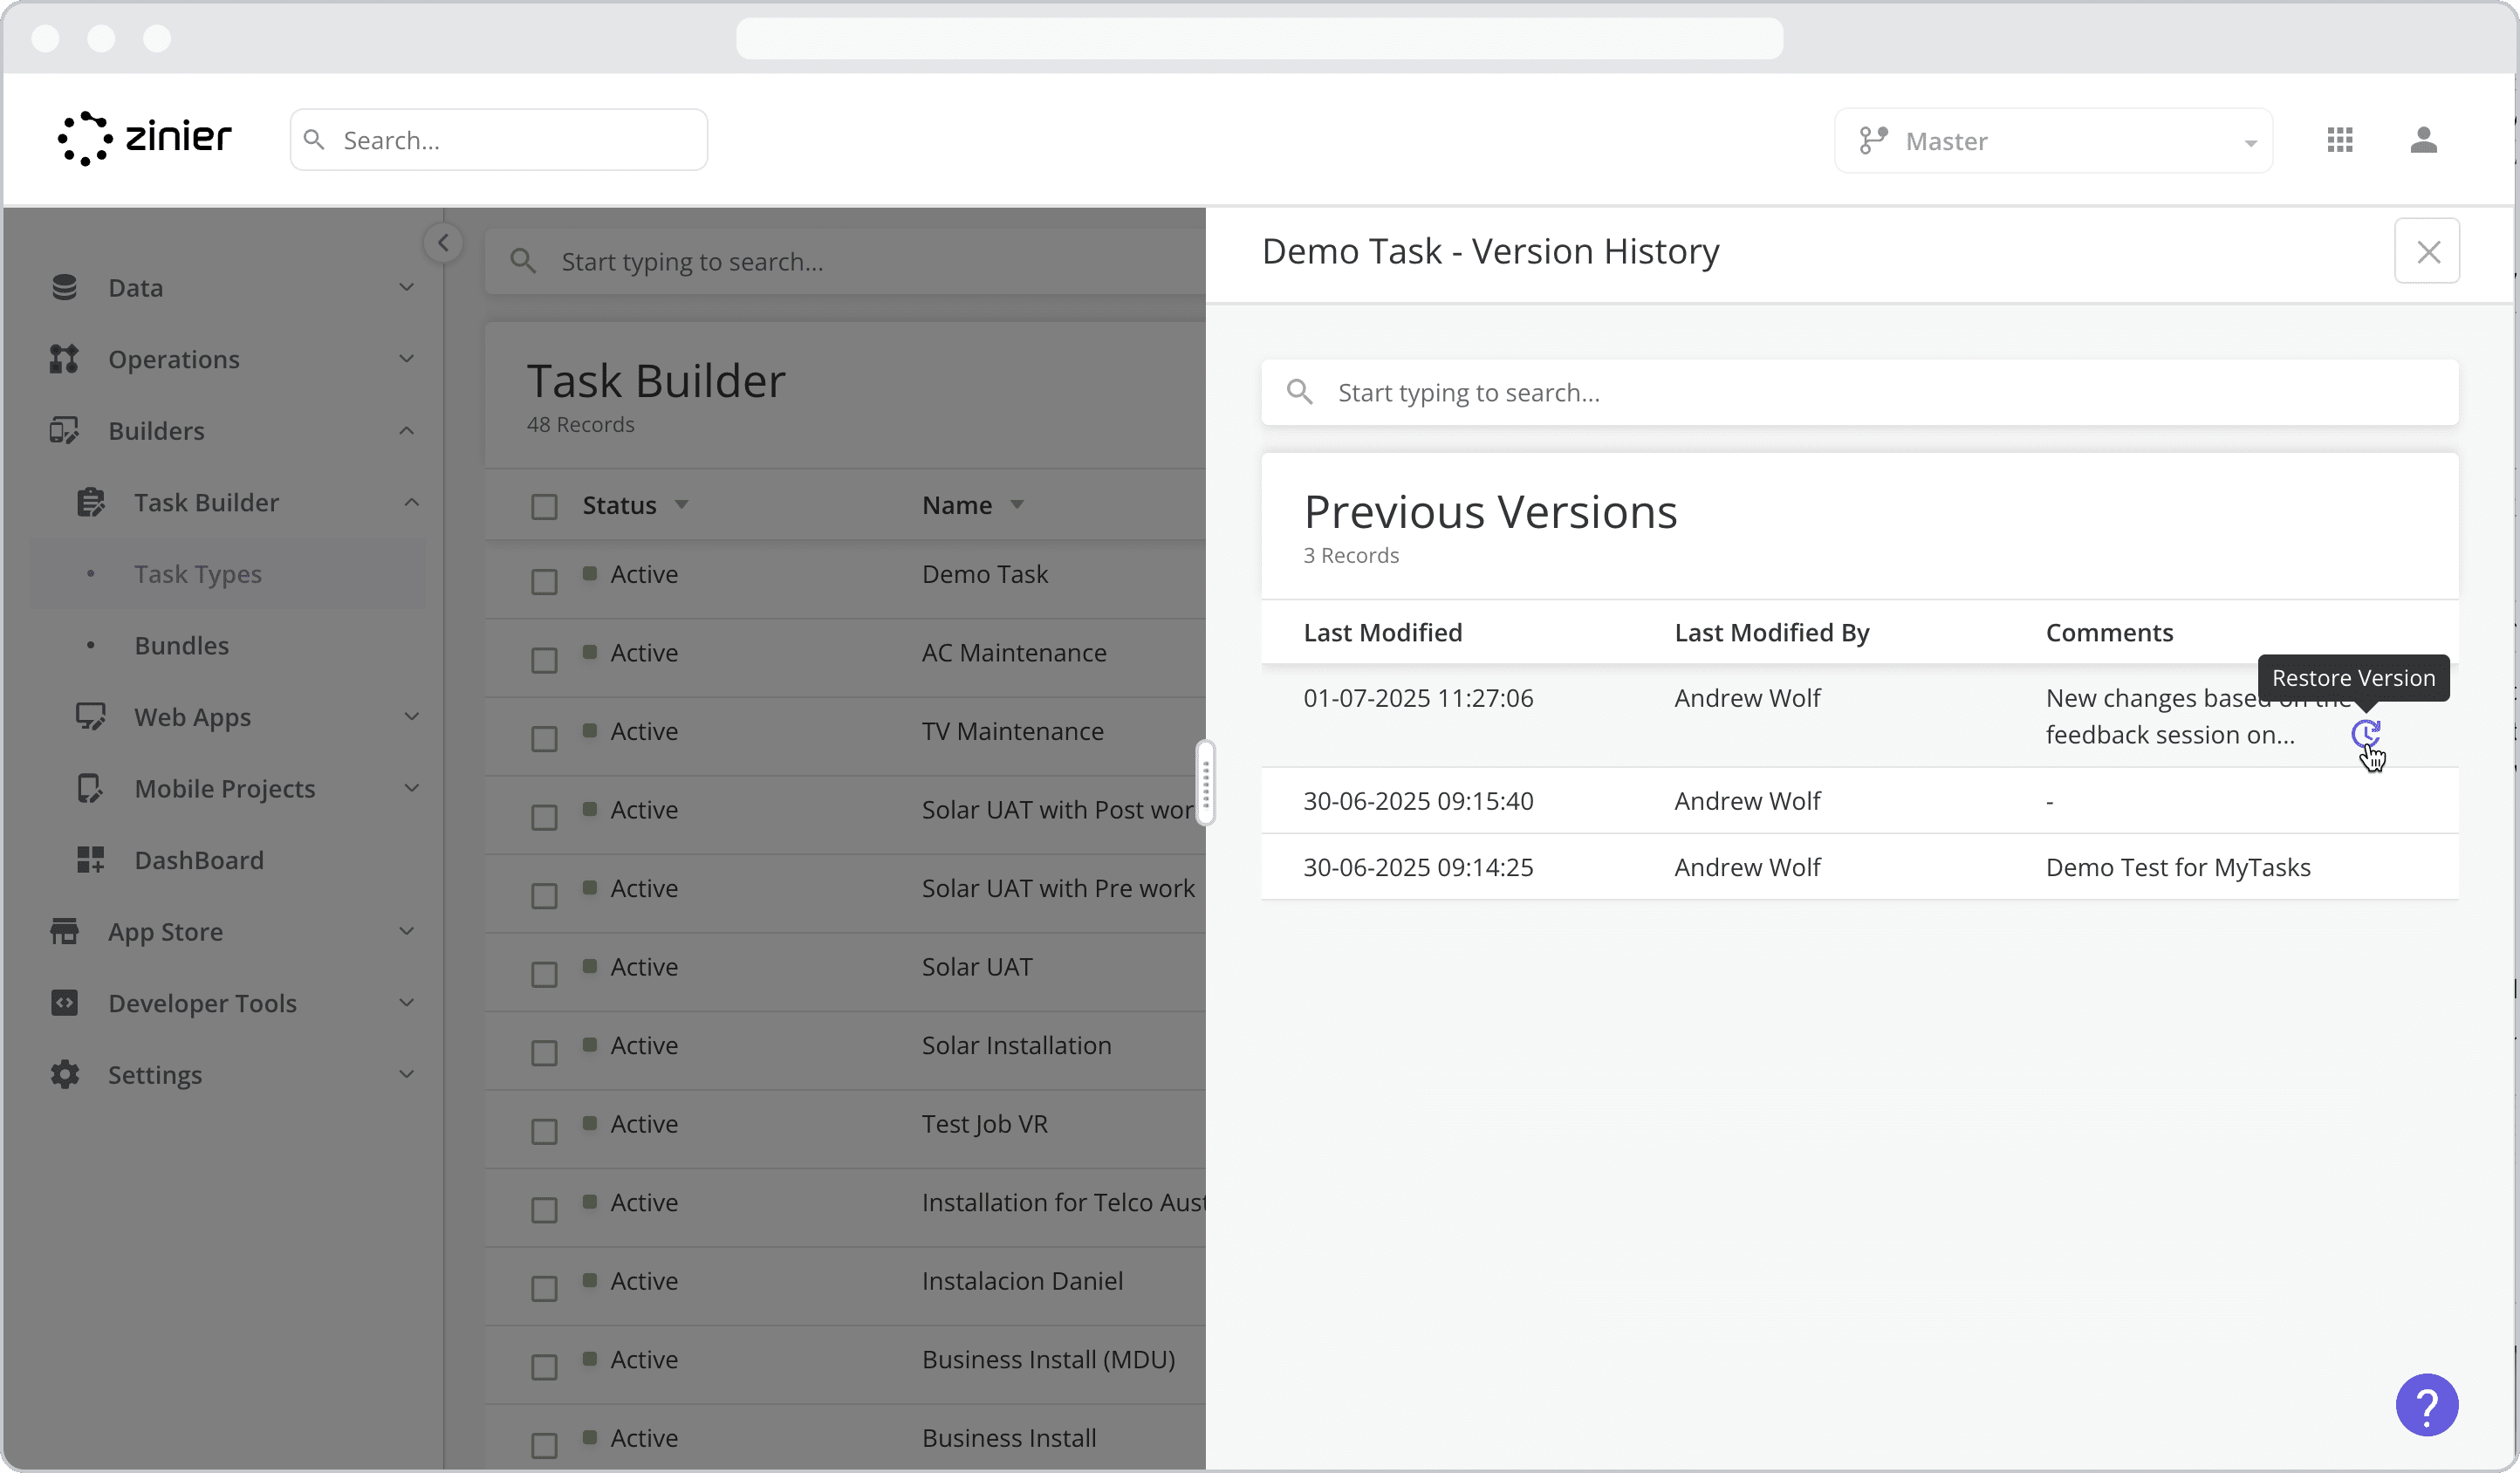Screen dimensions: 2520x1473
Task: Check the Business Install (MDU) row checkbox
Action: 544,1367
